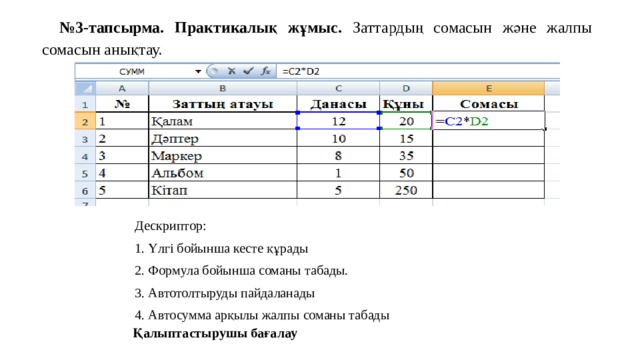The image size is (640, 360).
Task: Select the cell "Кітап"
Action: point(223,190)
